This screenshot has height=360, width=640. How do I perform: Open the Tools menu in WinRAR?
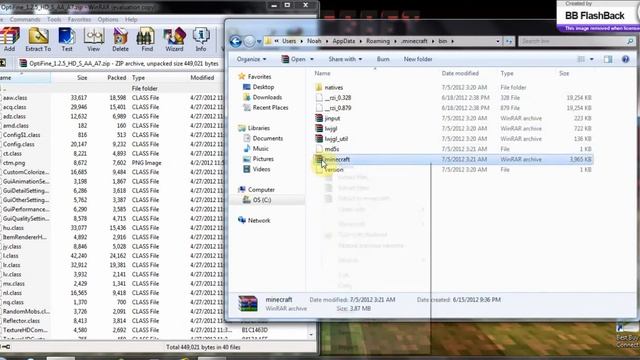click(54, 19)
